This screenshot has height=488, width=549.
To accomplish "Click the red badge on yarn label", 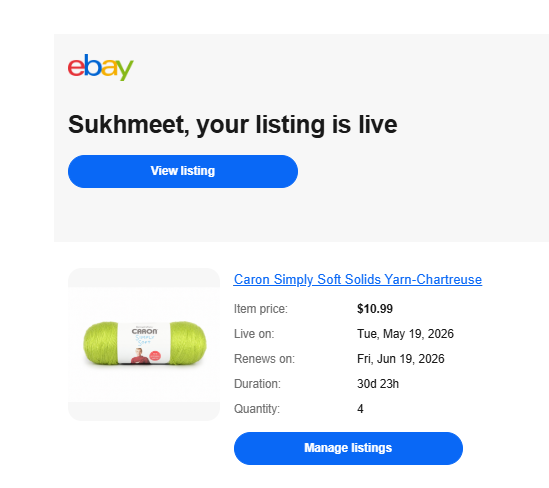I will click(155, 356).
